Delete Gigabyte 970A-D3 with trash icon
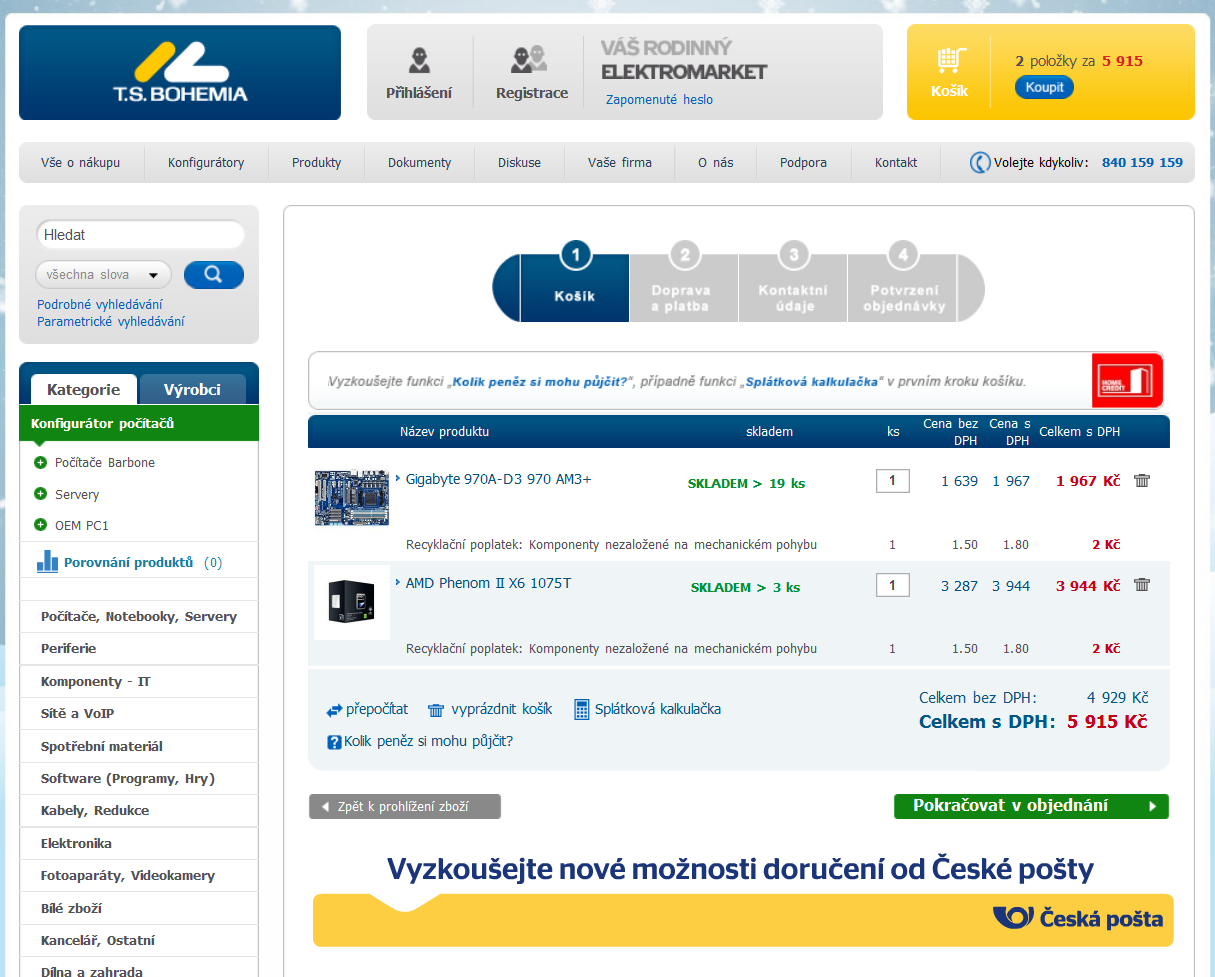1215x977 pixels. click(x=1142, y=480)
